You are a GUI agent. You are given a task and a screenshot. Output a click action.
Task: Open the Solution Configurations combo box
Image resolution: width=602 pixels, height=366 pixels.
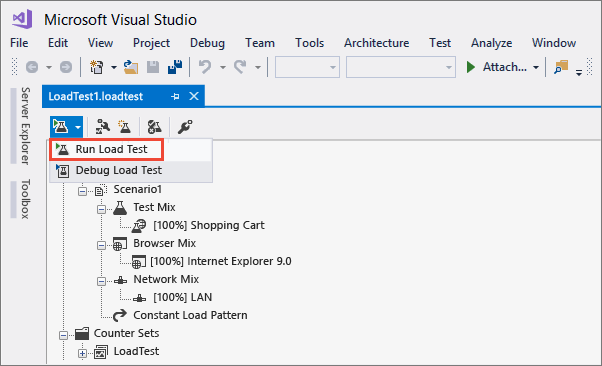[x=307, y=67]
